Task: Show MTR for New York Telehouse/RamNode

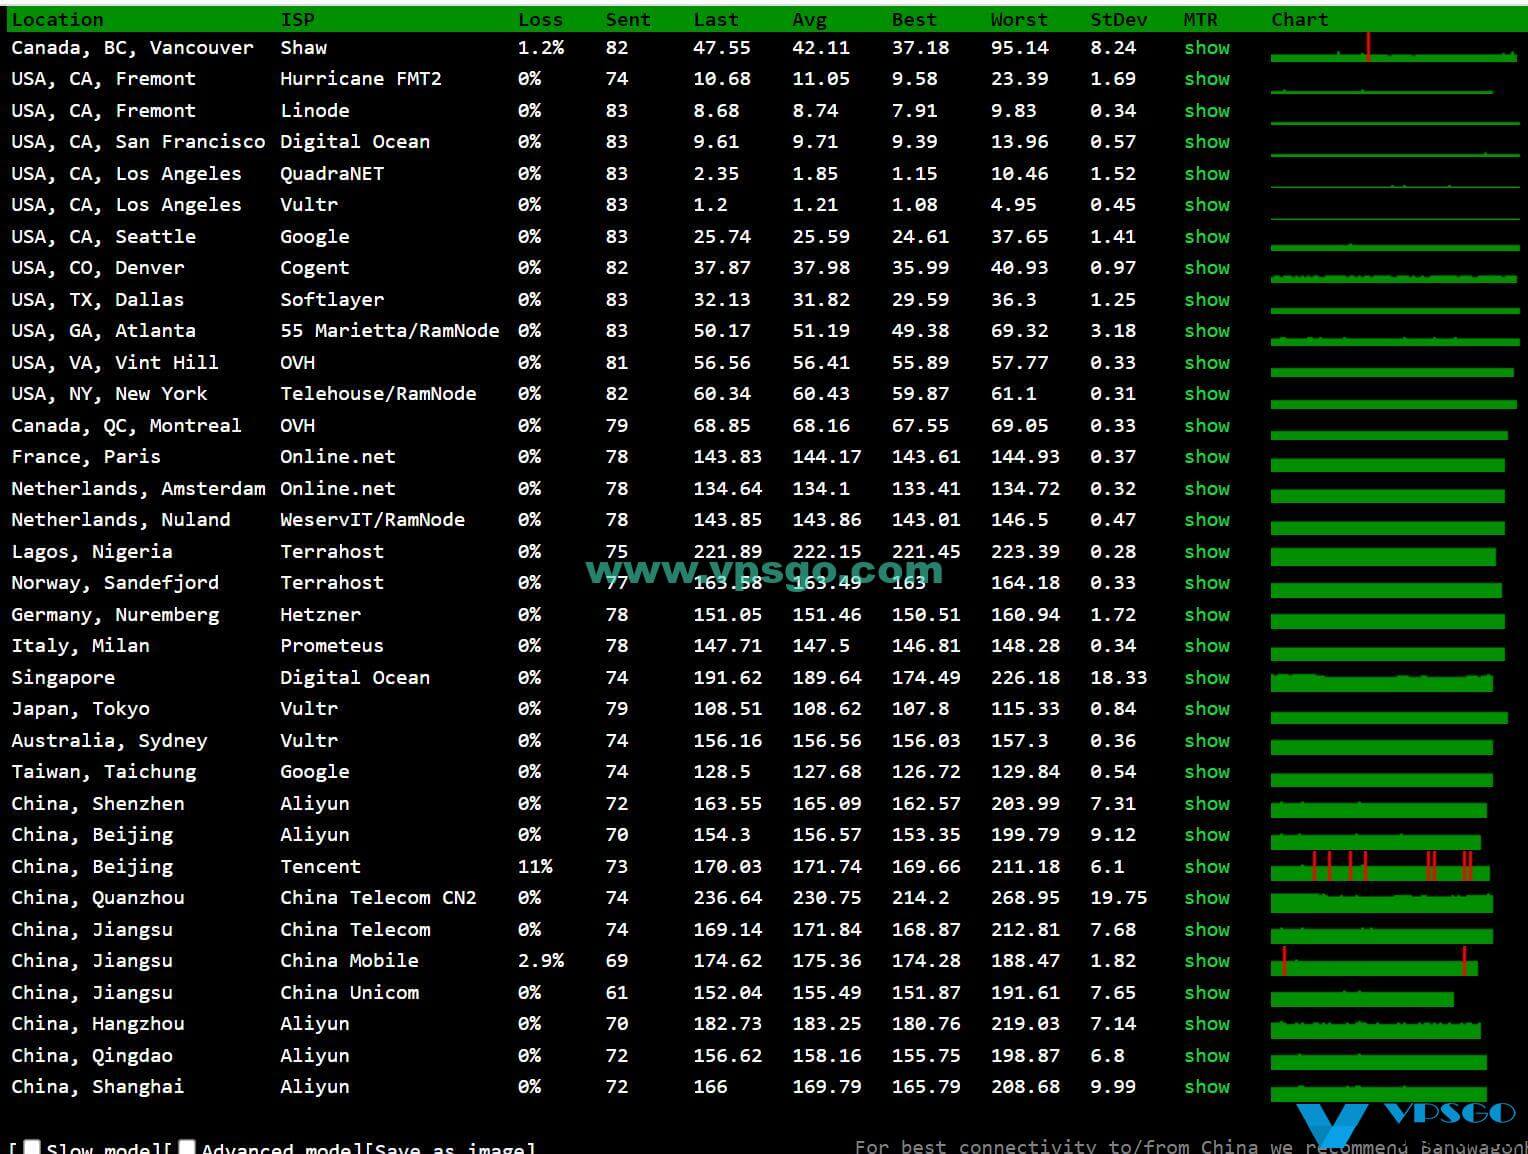Action: (x=1207, y=394)
